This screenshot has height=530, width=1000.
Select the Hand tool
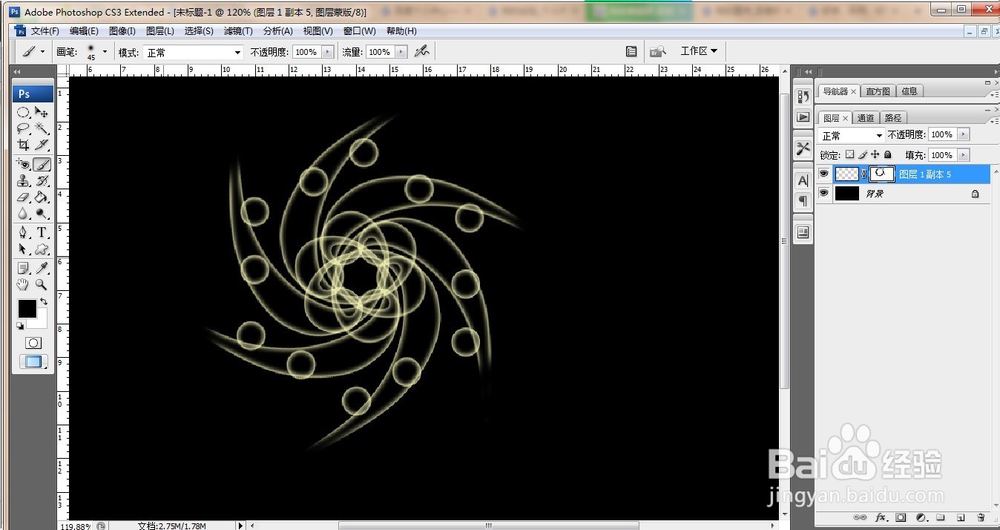24,285
